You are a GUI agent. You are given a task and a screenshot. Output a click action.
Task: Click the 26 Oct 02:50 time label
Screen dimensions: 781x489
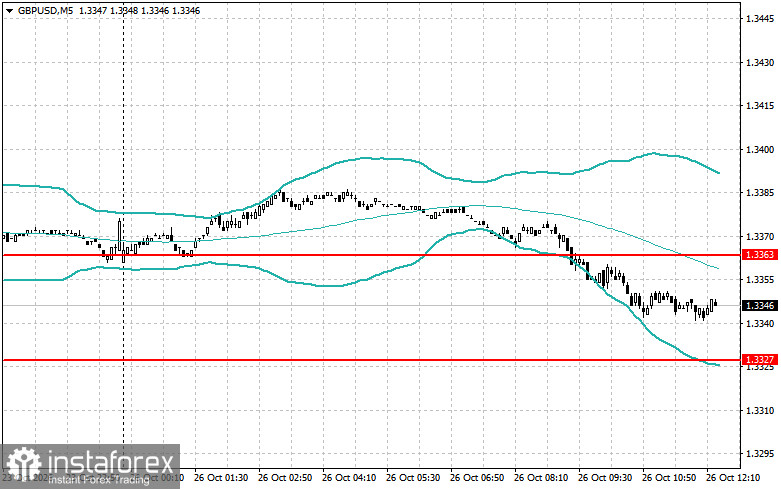[285, 478]
